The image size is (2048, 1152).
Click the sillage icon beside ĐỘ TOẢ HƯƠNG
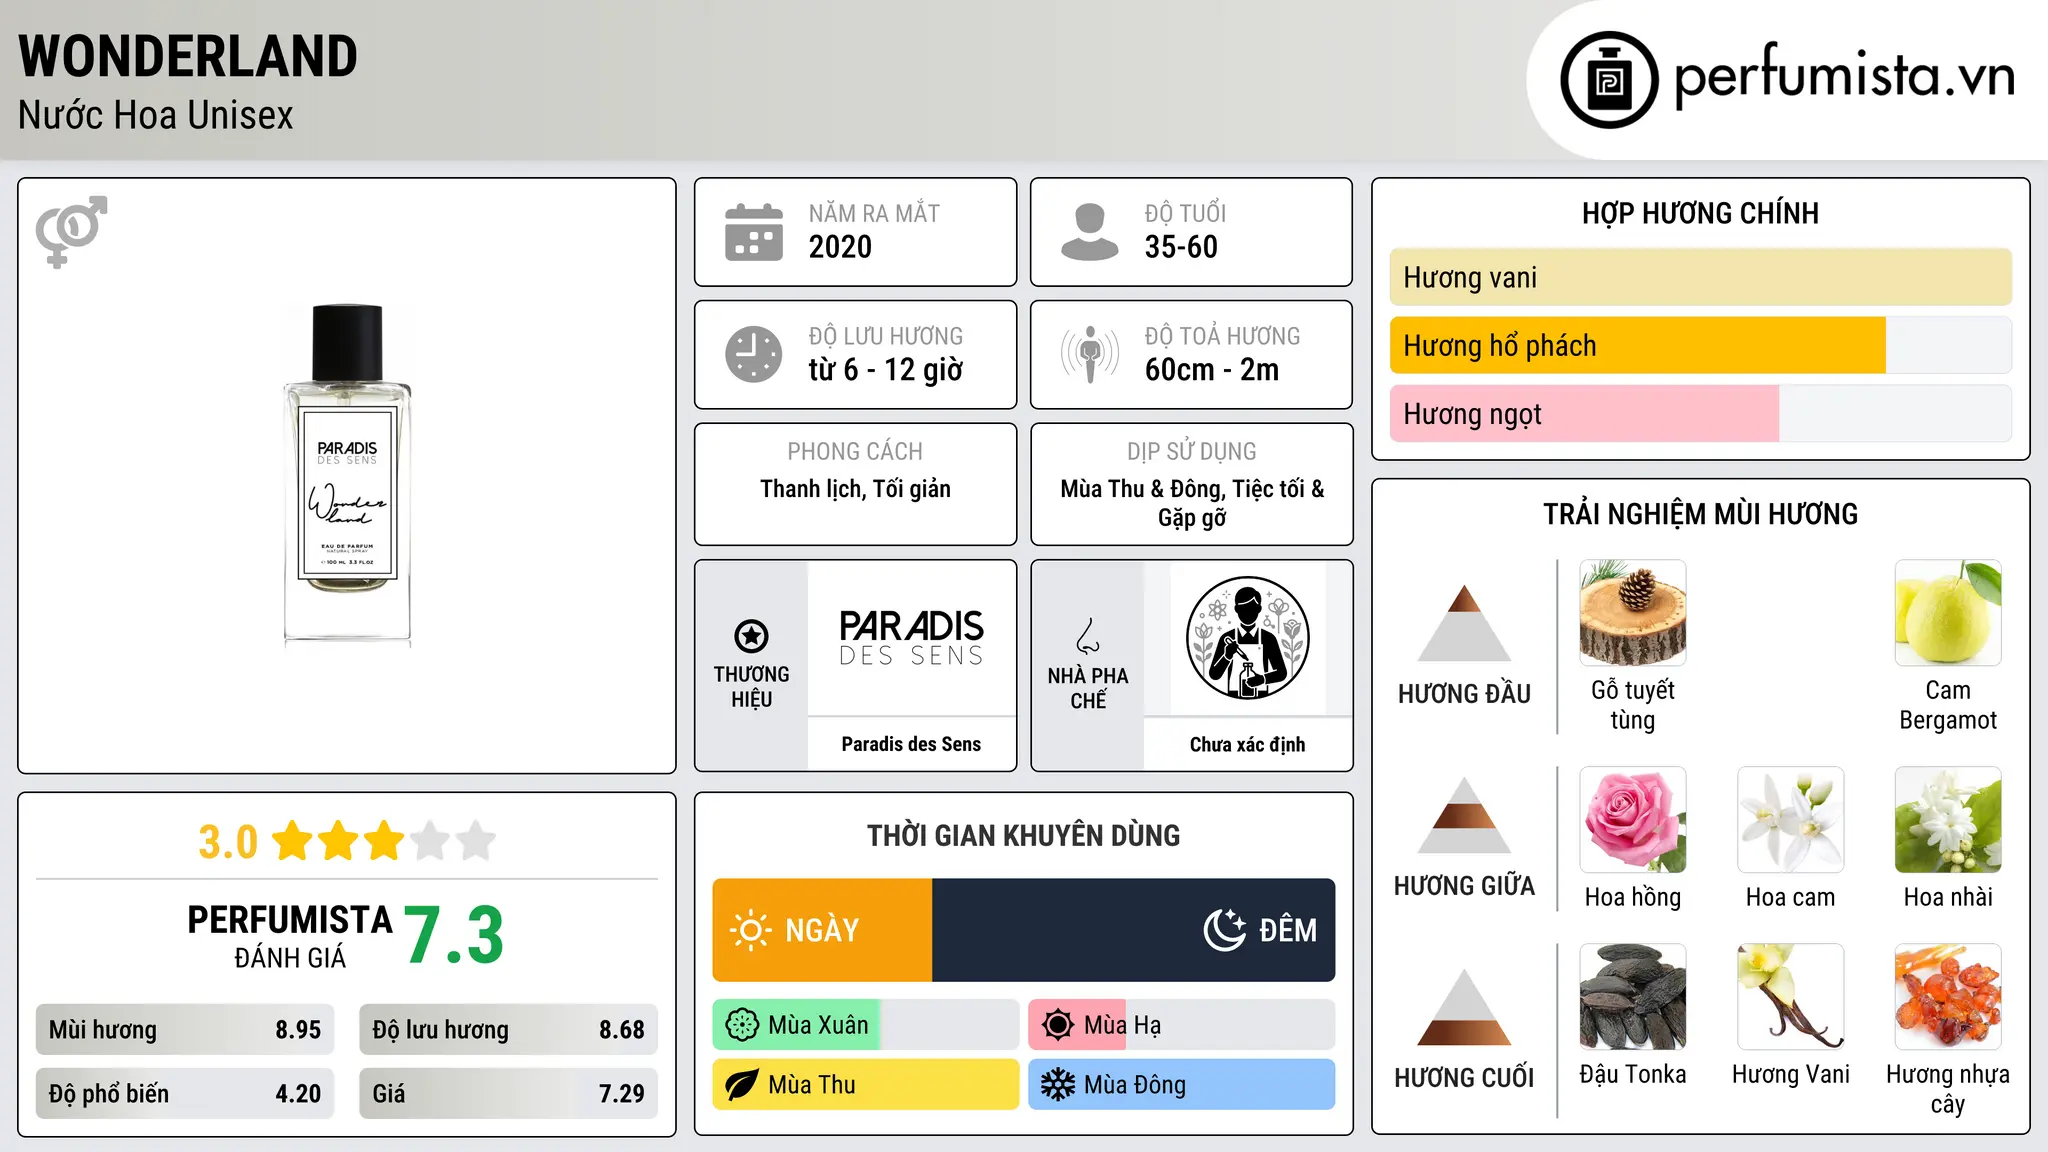tap(1090, 354)
